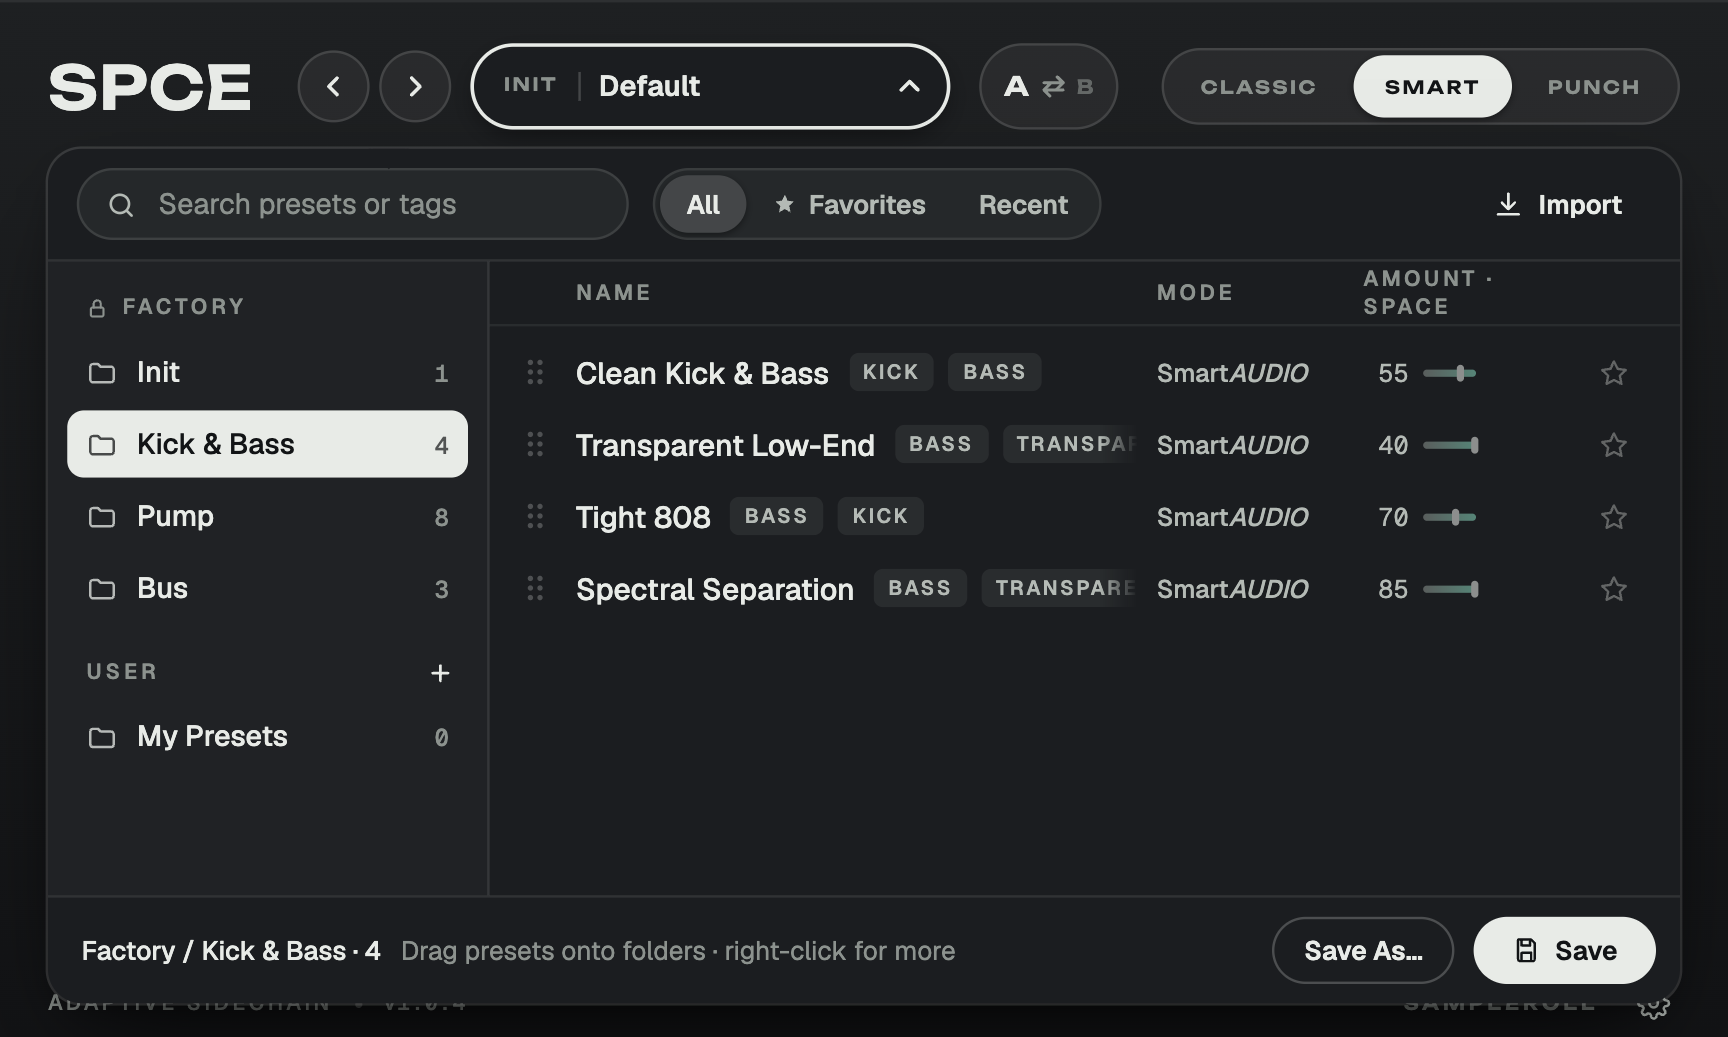Show All presets tab
The height and width of the screenshot is (1037, 1728).
tap(703, 205)
